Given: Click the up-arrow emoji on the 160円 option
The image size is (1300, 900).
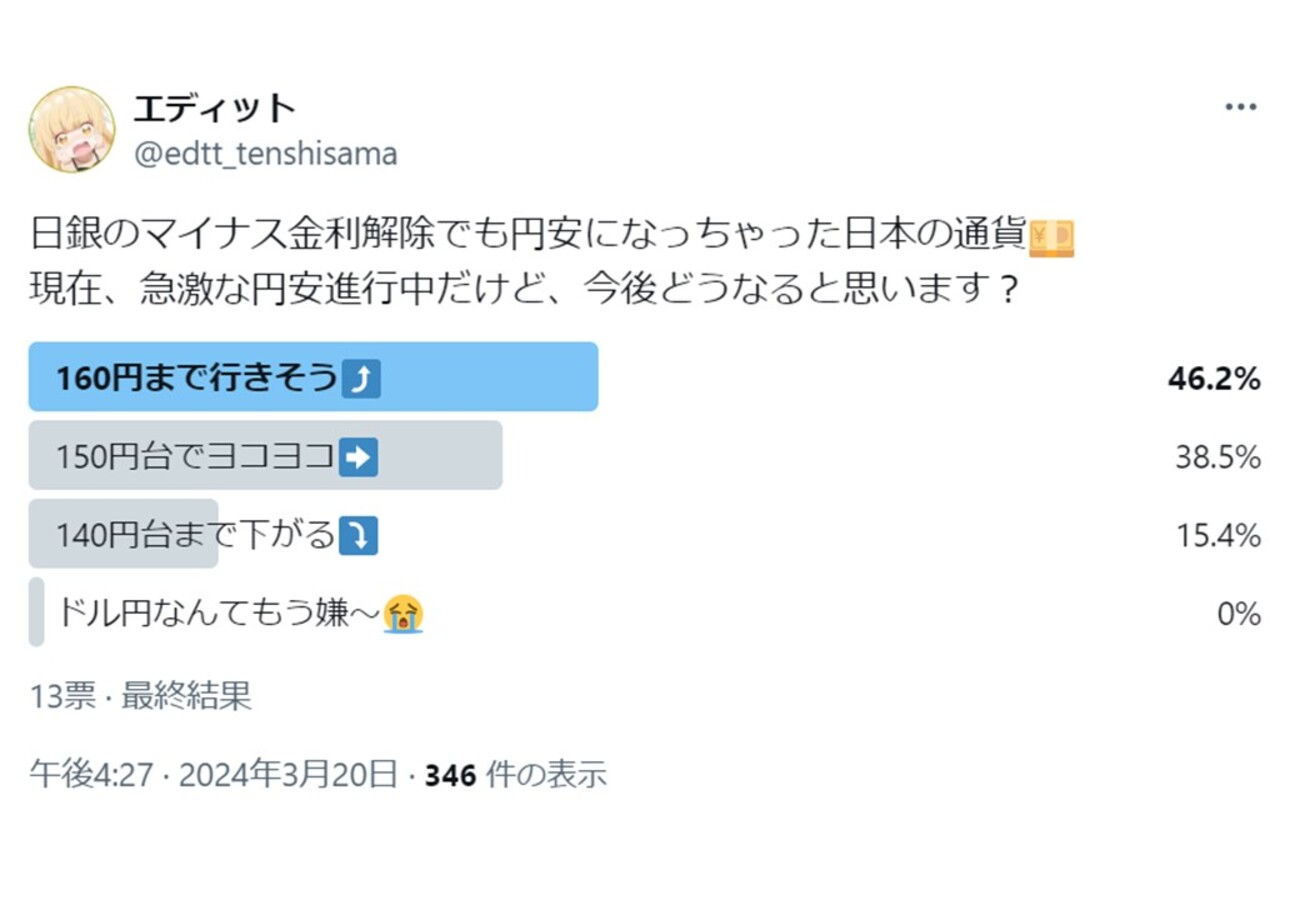Looking at the screenshot, I should (360, 379).
